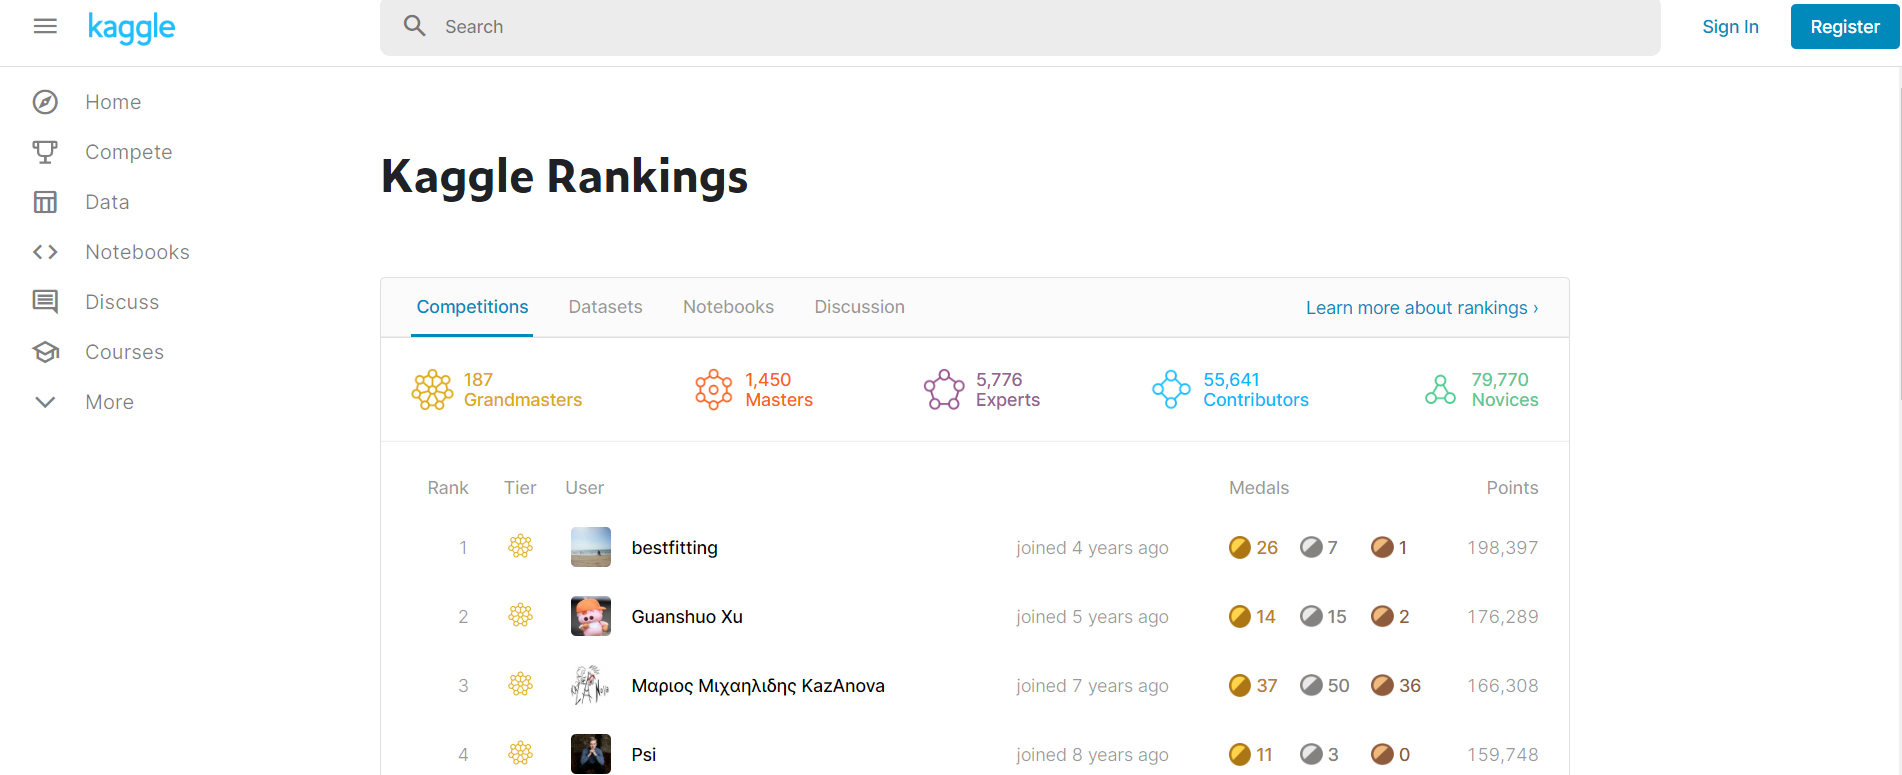Click the Sign In link
1902x775 pixels.
(1730, 27)
